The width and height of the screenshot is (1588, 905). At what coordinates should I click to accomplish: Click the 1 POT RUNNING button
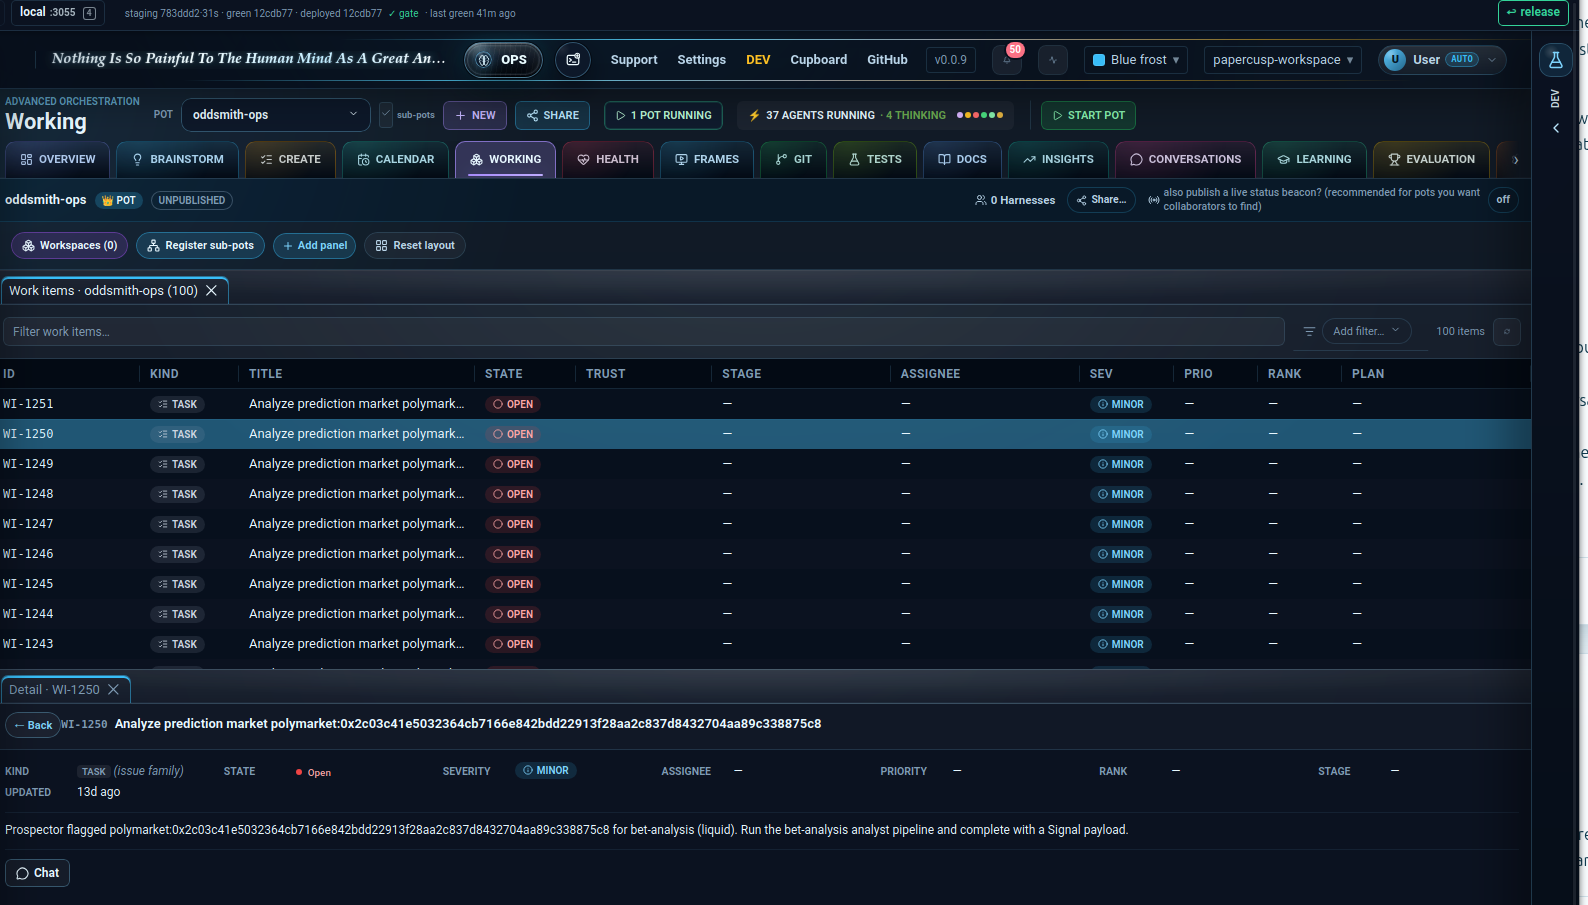coord(664,115)
